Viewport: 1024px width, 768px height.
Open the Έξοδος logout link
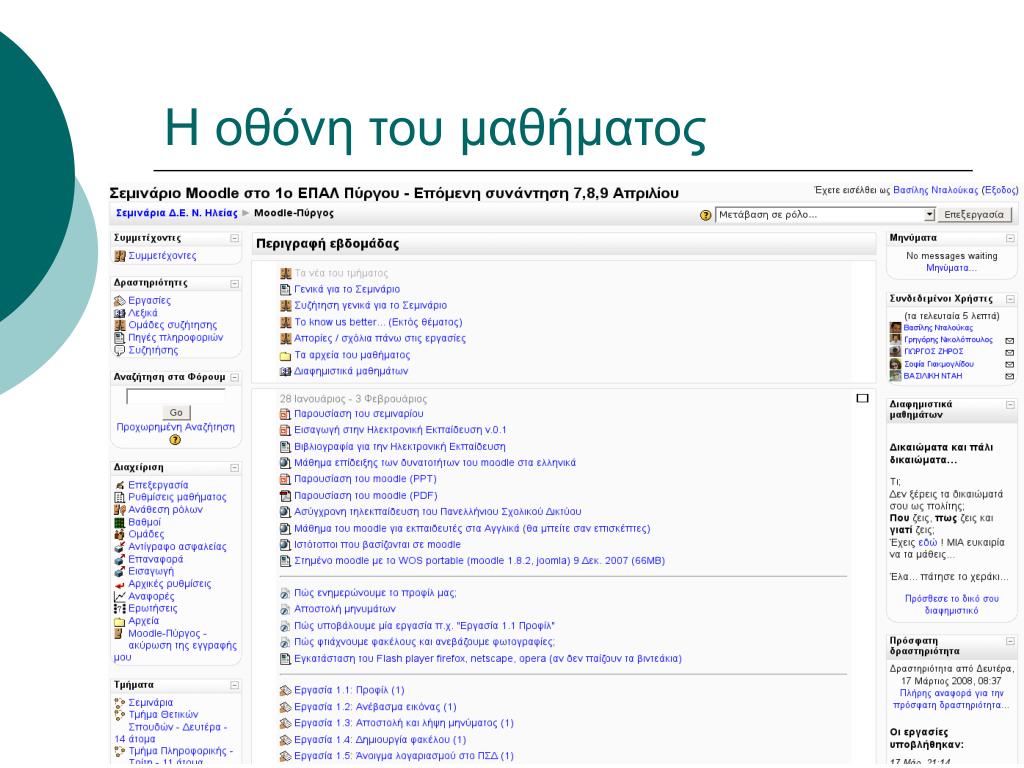(999, 189)
